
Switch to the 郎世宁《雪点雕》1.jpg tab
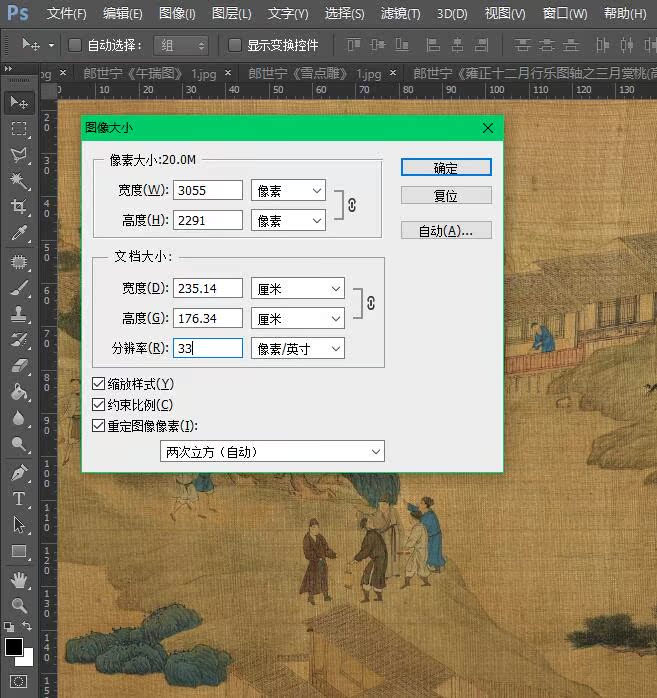(314, 73)
